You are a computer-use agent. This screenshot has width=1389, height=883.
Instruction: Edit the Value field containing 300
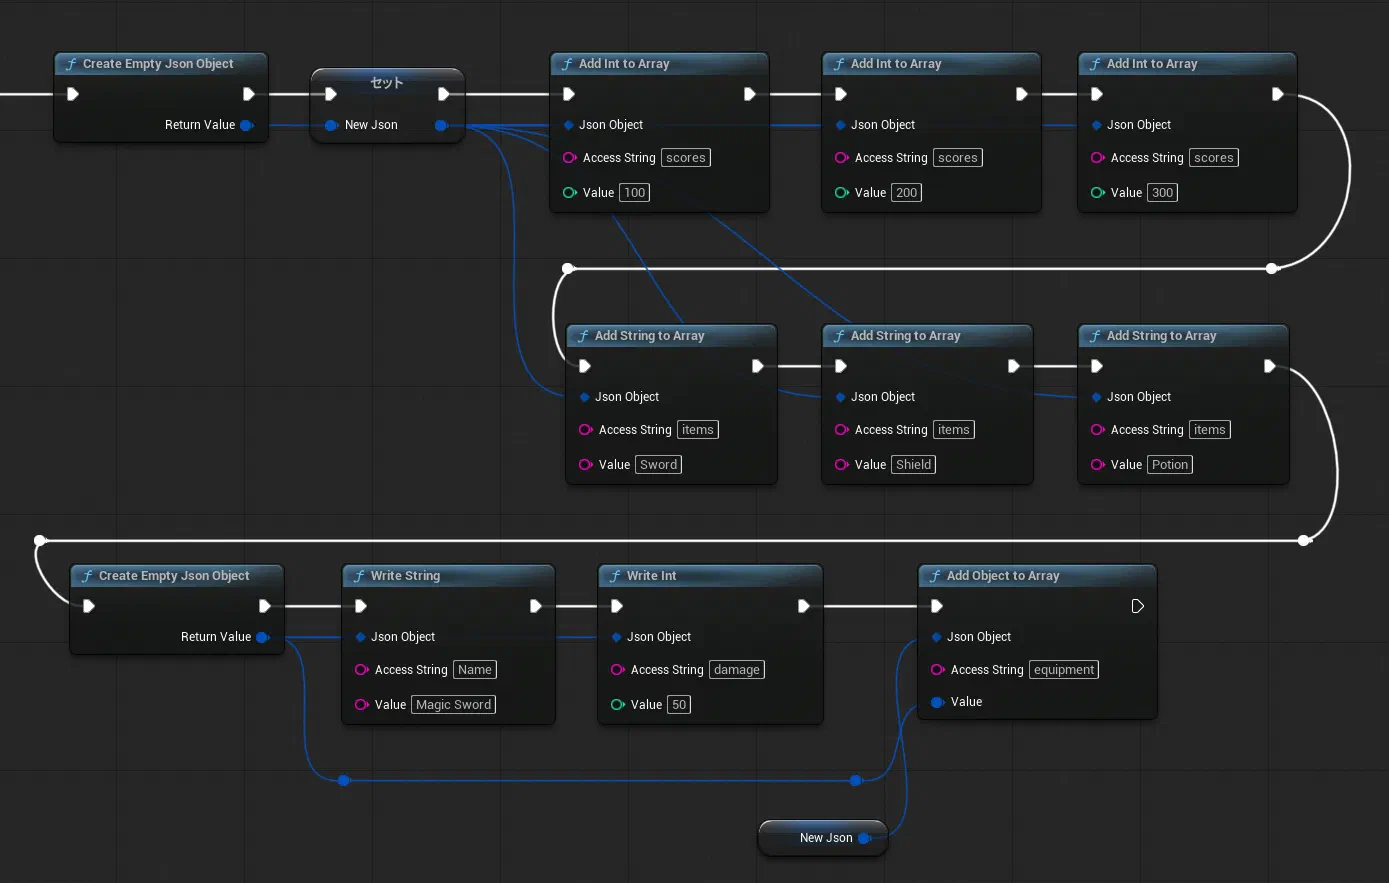tap(1162, 193)
